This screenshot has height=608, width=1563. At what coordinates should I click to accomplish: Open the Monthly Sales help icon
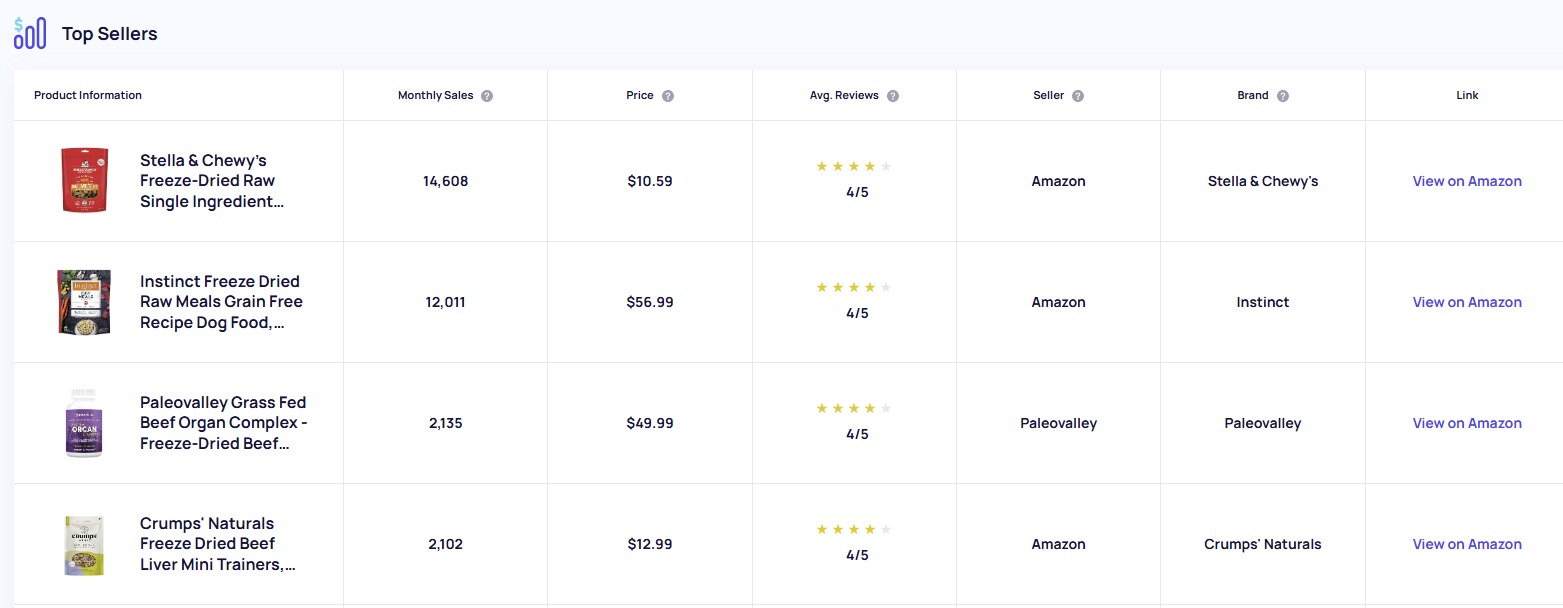click(x=487, y=95)
